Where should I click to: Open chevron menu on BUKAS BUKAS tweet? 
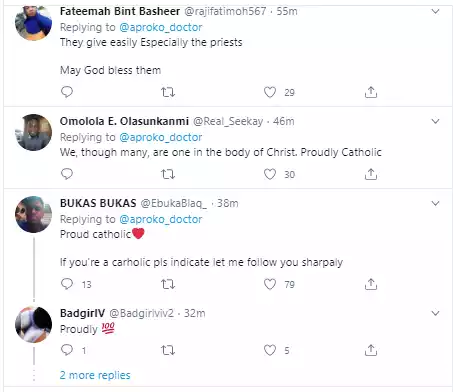pyautogui.click(x=435, y=203)
